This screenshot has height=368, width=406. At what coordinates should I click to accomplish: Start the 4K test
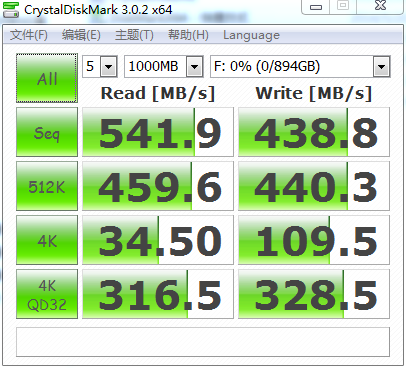click(x=47, y=240)
